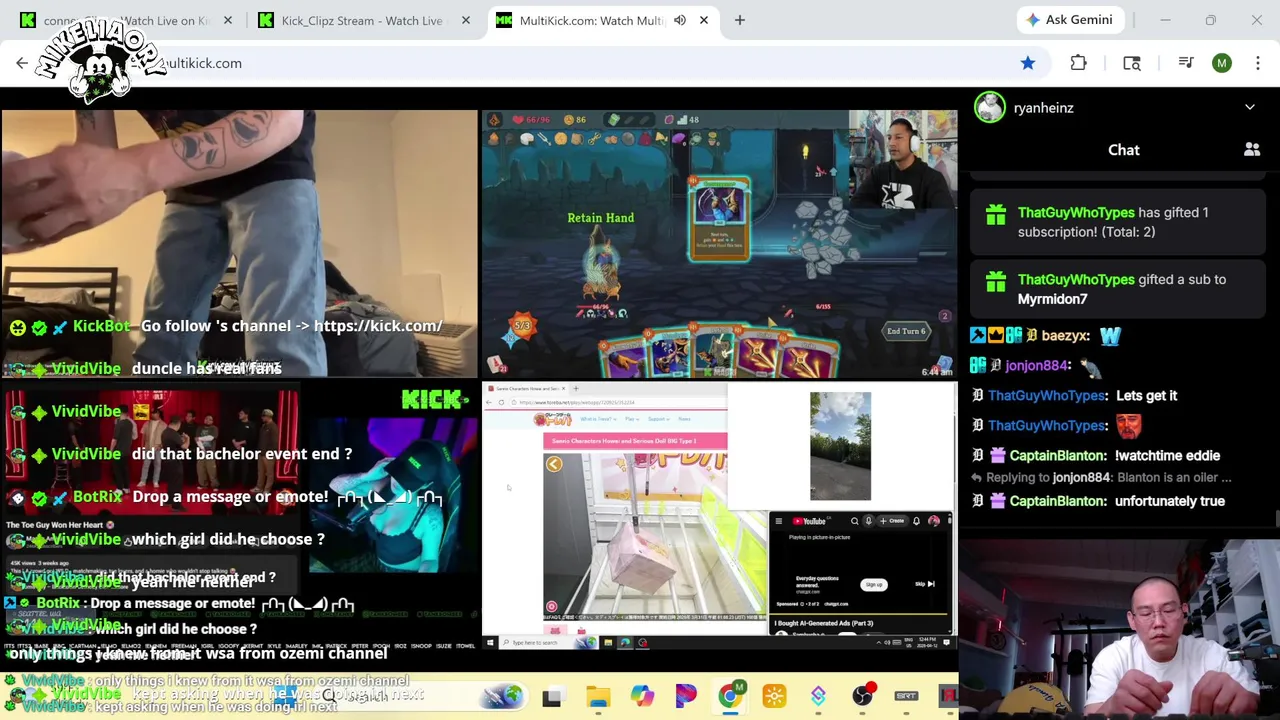1280x720 pixels.
Task: Switch to the Kick_Clipz Stream tab
Action: pos(362,20)
